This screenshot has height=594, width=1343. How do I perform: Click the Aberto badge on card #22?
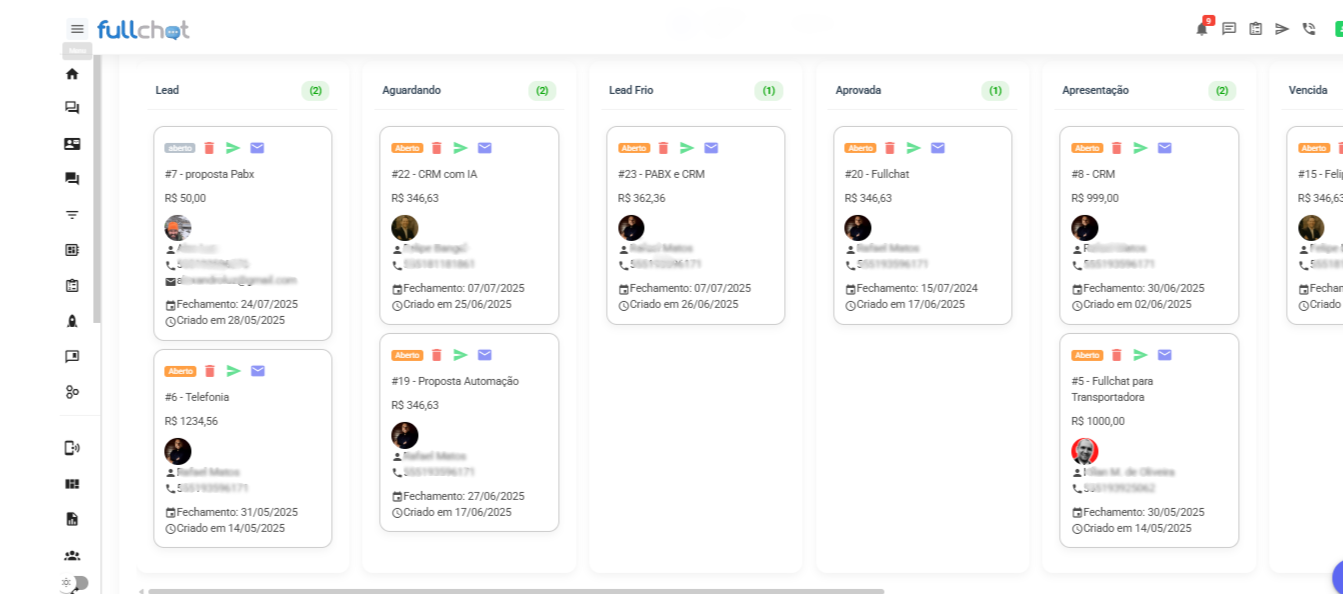[x=407, y=148]
